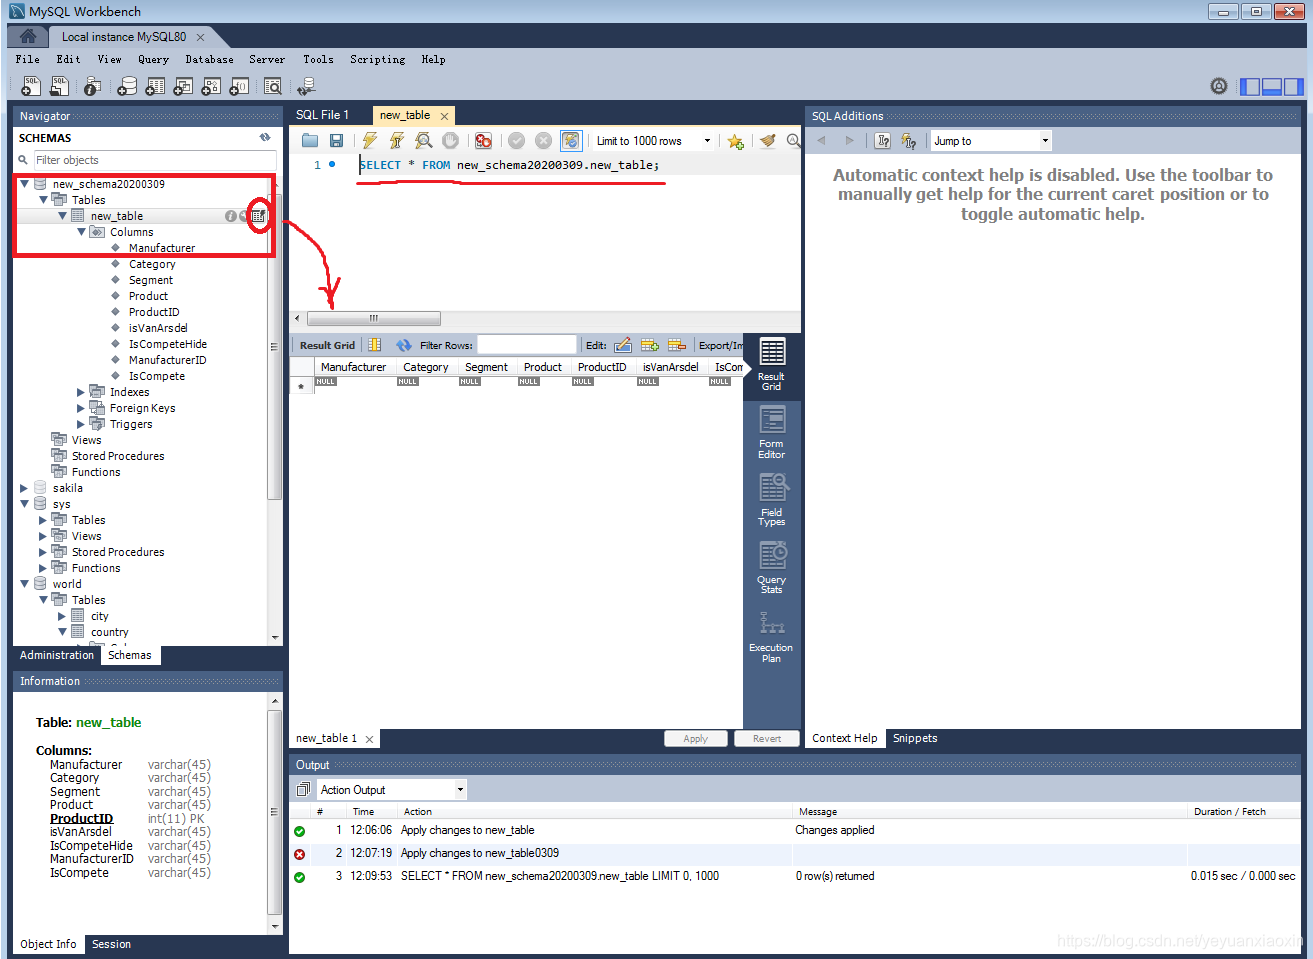1313x959 pixels.
Task: Open script file icon in query editor
Action: pos(310,141)
